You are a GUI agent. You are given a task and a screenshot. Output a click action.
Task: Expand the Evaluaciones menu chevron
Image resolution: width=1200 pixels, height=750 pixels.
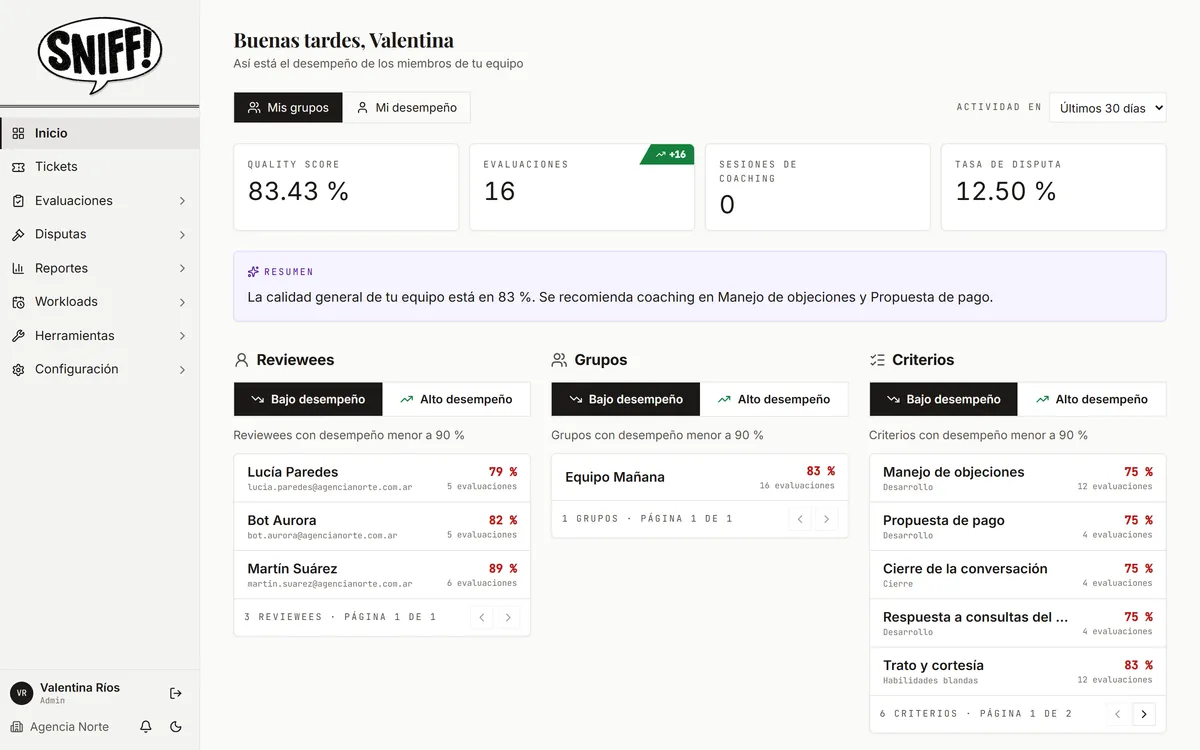click(182, 201)
